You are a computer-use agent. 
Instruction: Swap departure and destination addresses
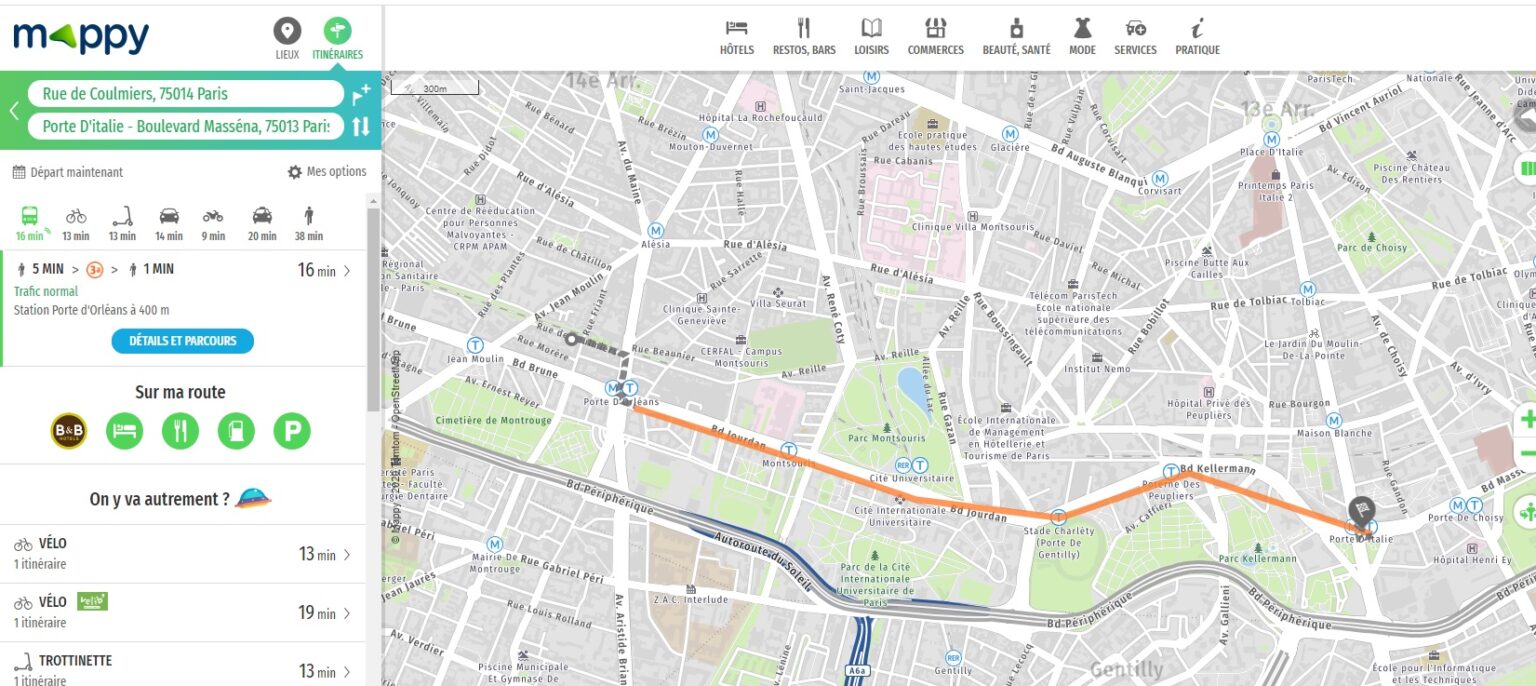click(x=361, y=126)
